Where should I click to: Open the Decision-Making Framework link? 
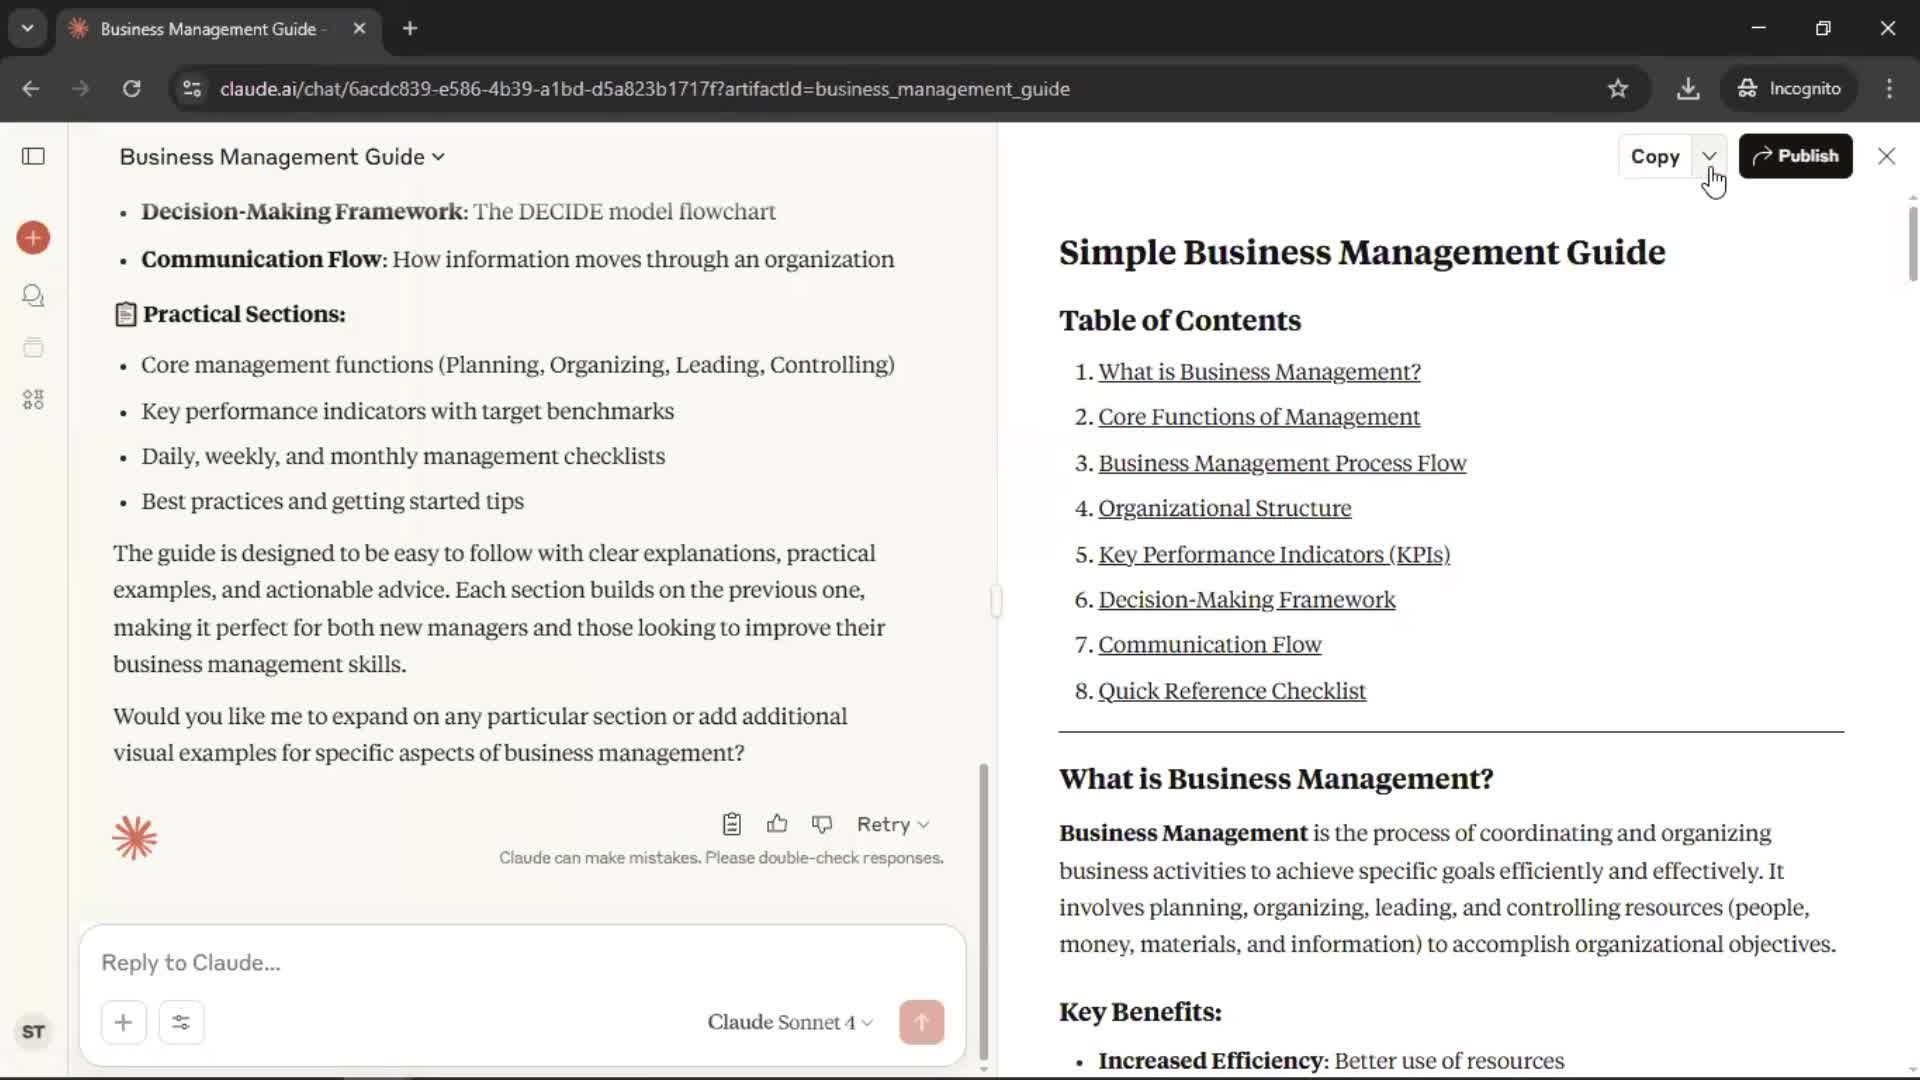pos(1247,600)
